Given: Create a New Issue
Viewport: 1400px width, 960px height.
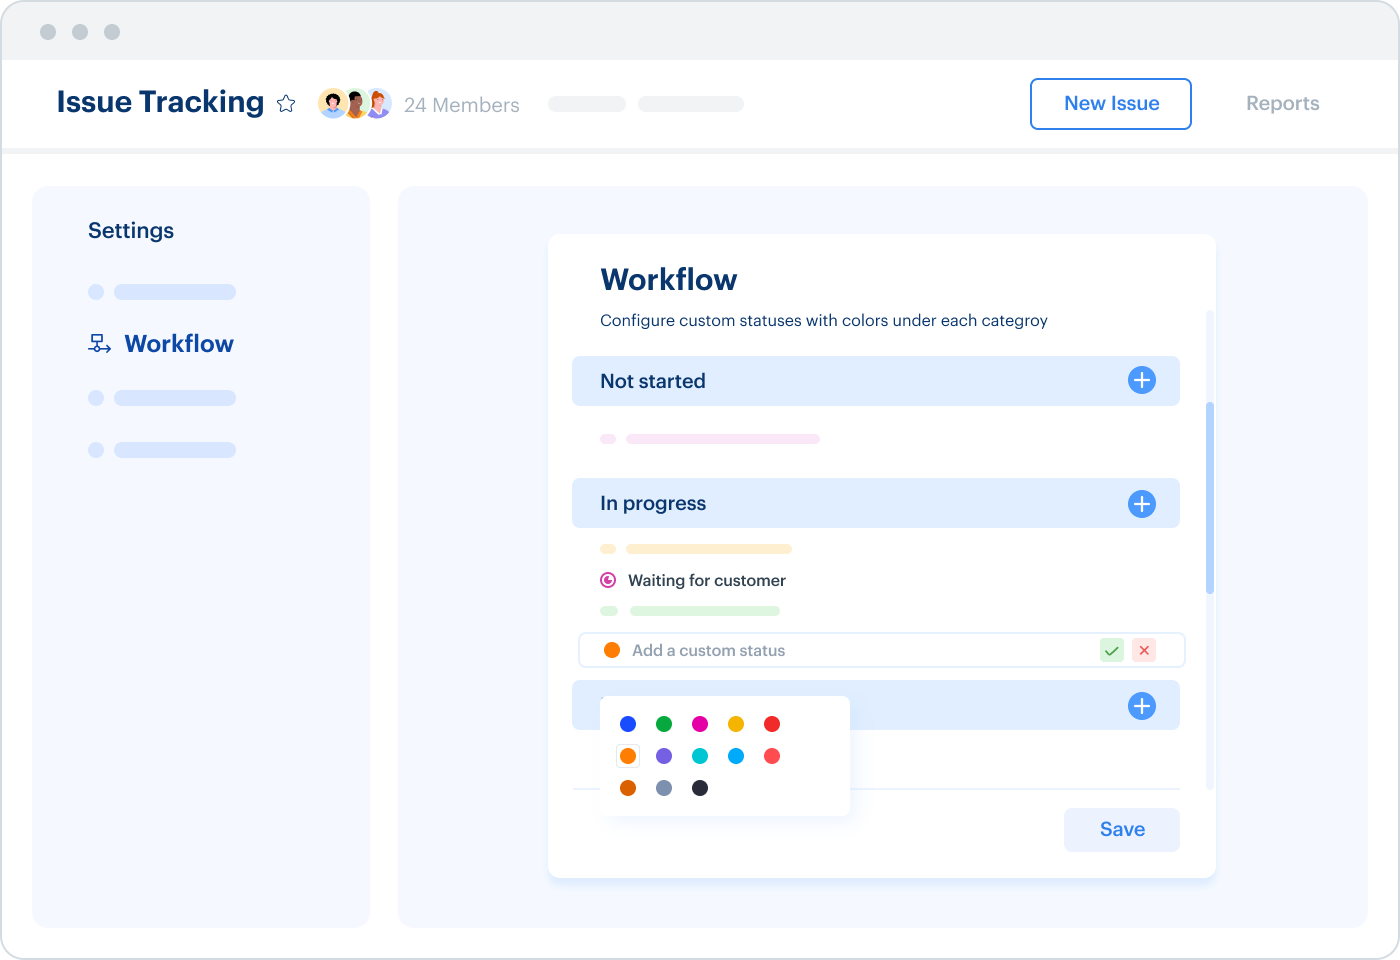Looking at the screenshot, I should tap(1111, 103).
